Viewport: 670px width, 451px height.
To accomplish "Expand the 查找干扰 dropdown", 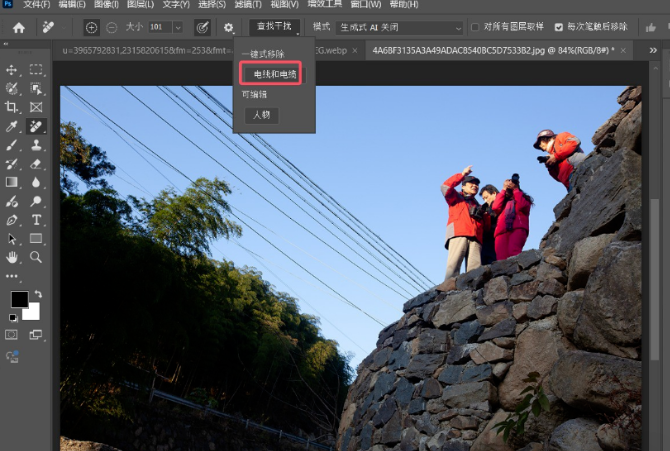I will click(275, 27).
